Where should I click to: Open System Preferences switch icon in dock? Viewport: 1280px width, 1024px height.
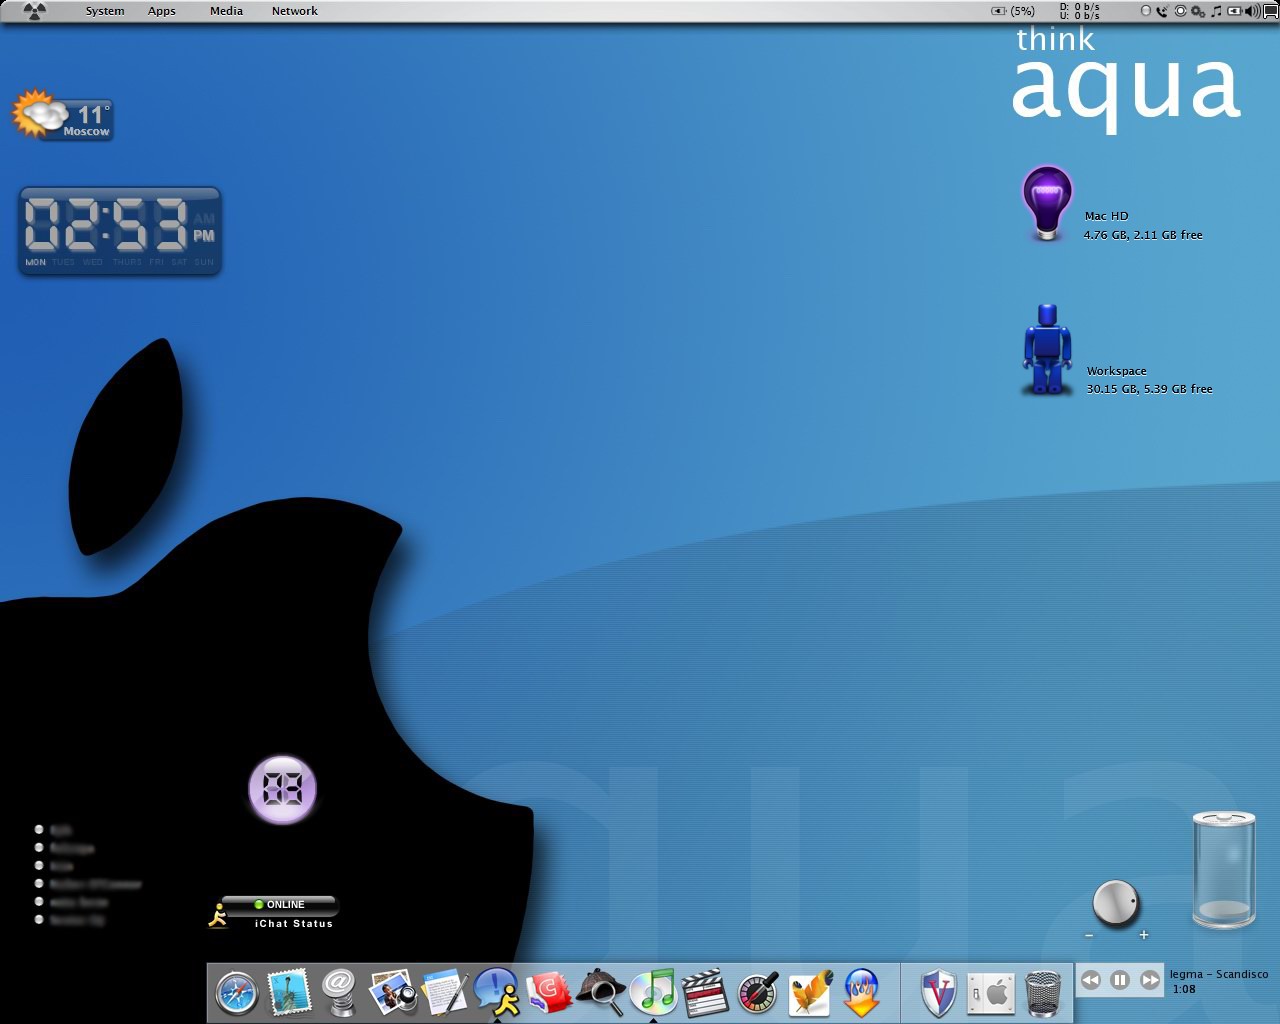(991, 993)
